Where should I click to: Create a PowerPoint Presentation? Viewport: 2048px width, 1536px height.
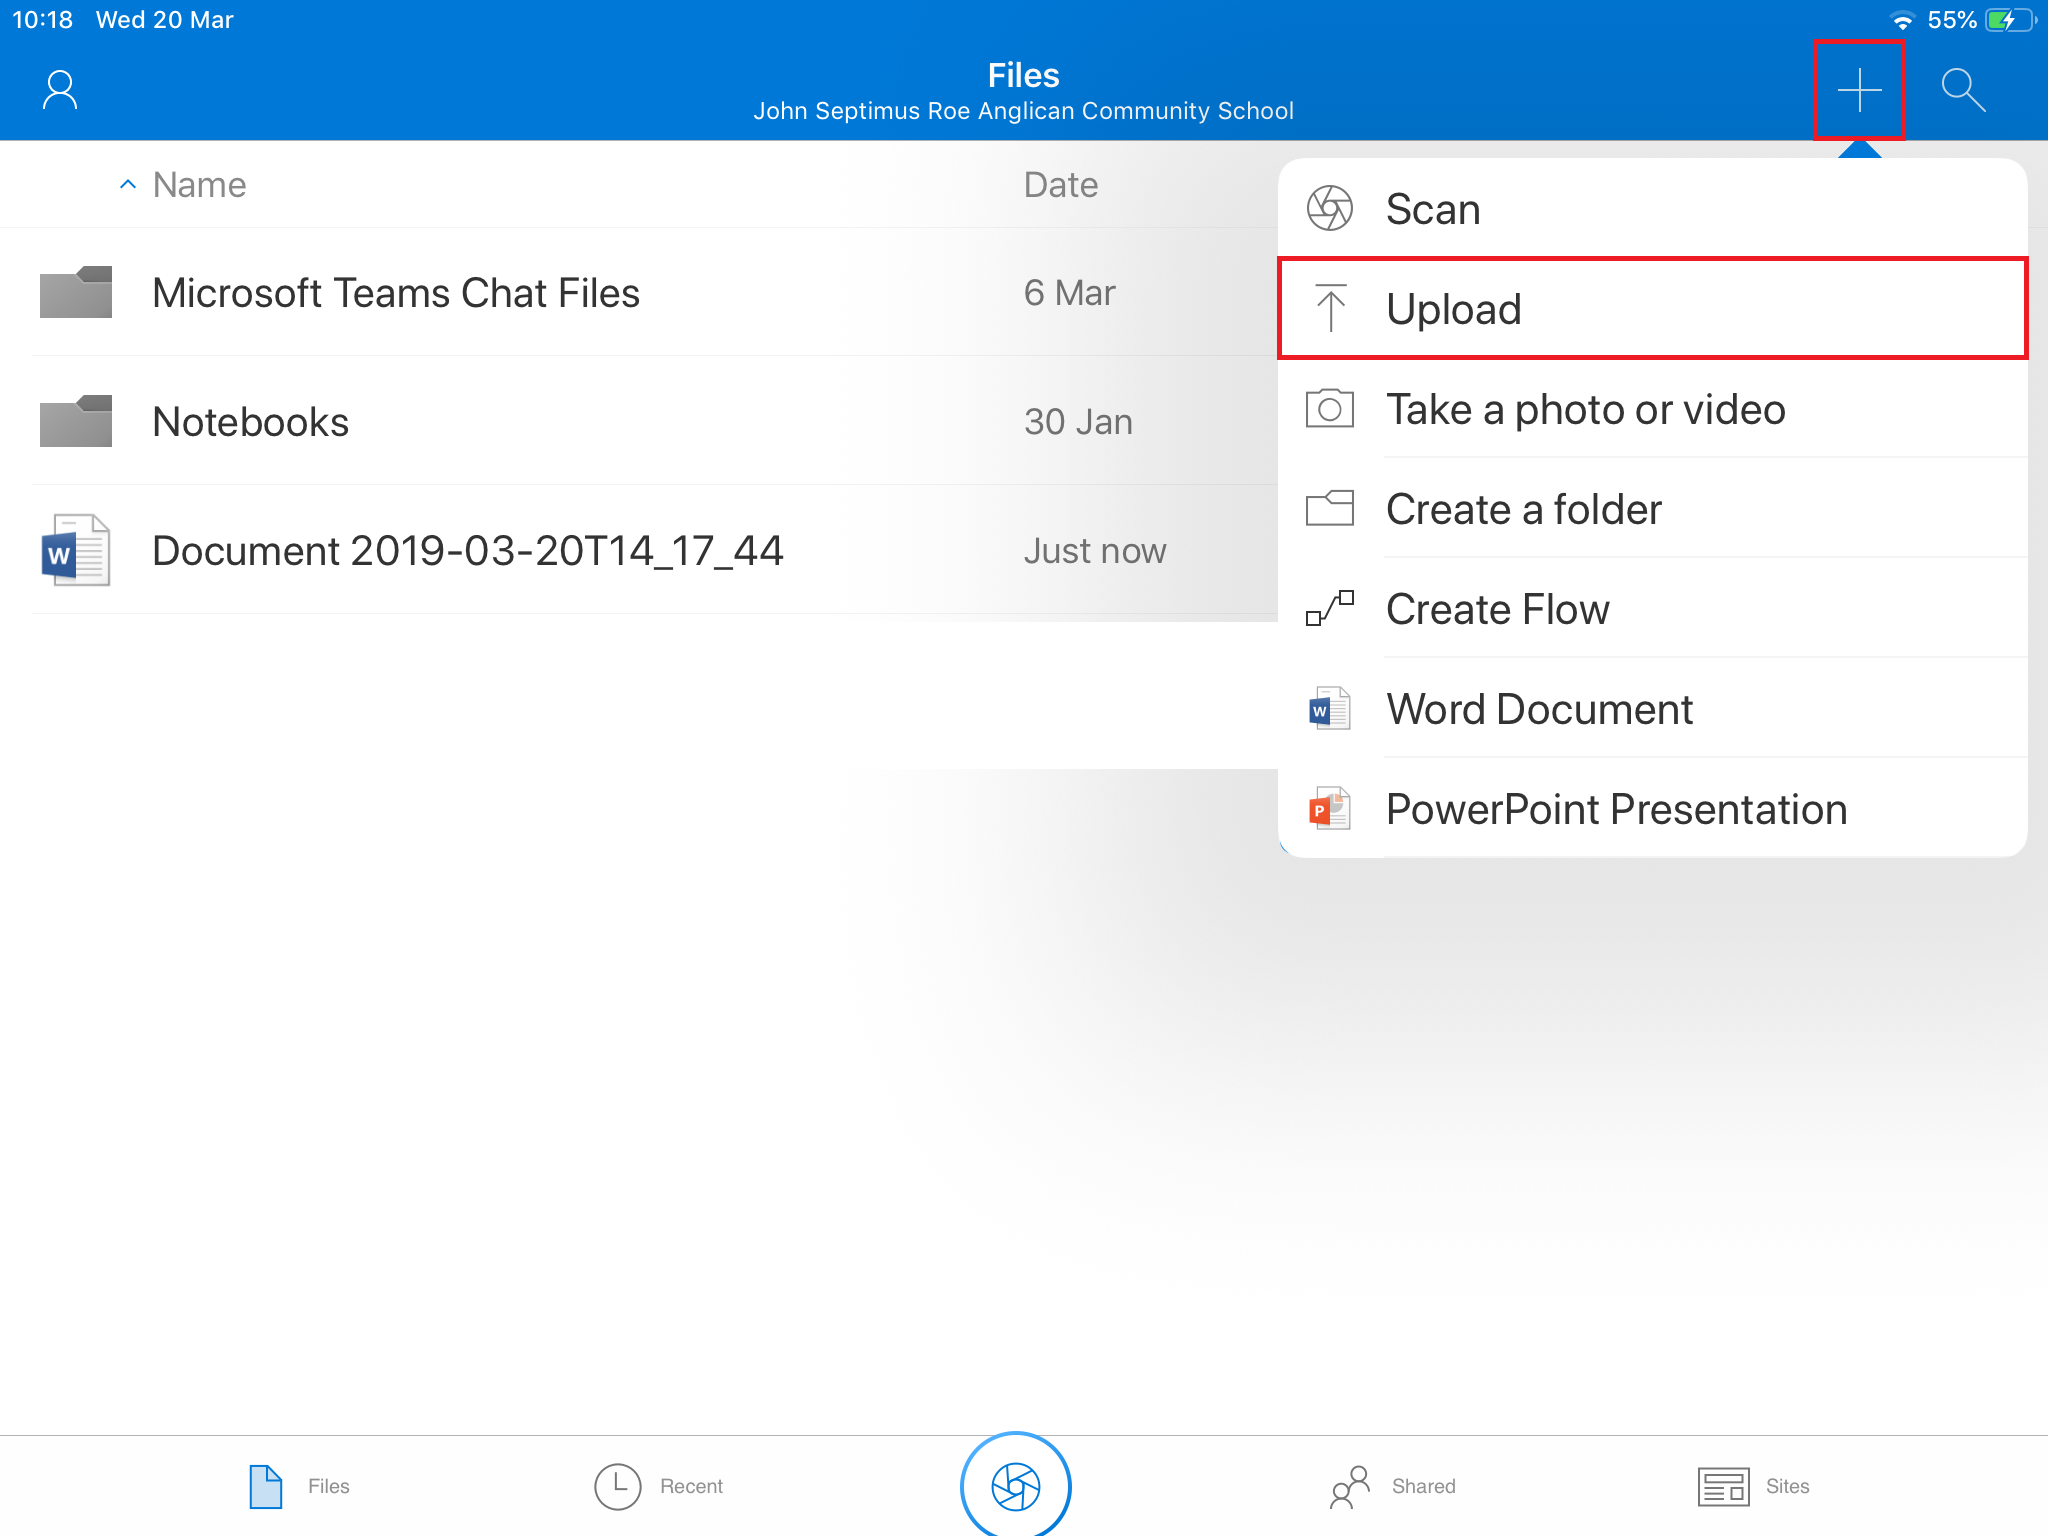1653,808
